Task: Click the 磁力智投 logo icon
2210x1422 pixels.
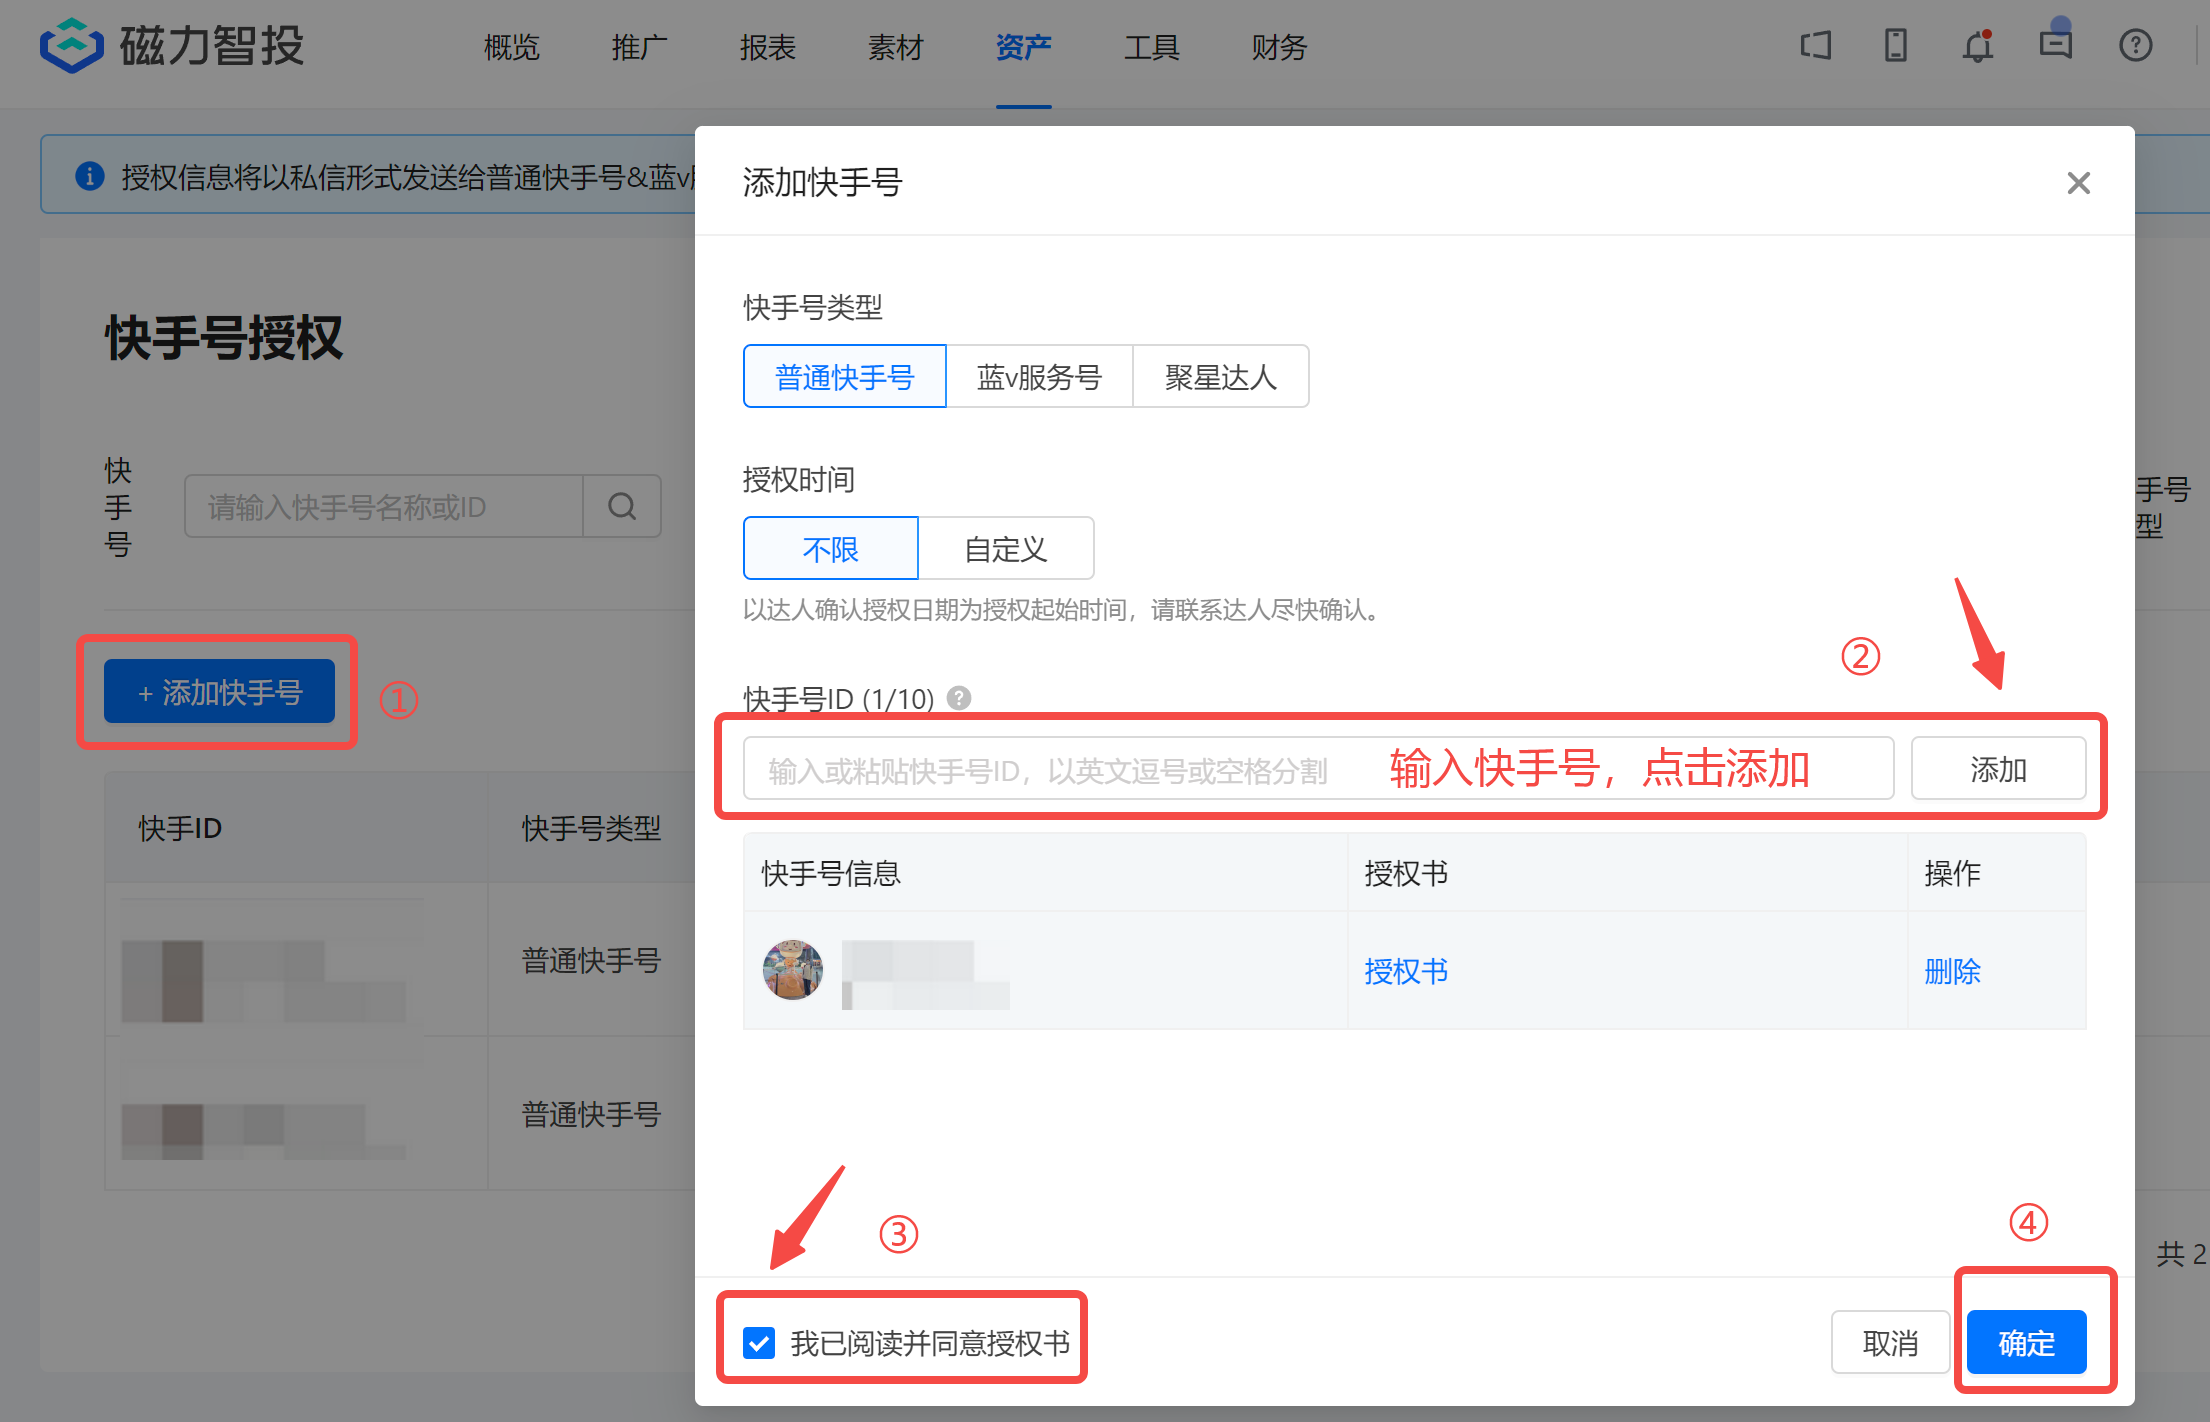Action: [73, 45]
